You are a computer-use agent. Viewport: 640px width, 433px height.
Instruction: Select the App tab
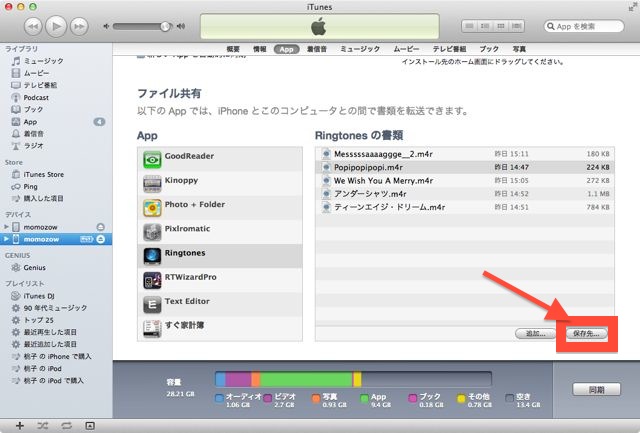coord(287,49)
